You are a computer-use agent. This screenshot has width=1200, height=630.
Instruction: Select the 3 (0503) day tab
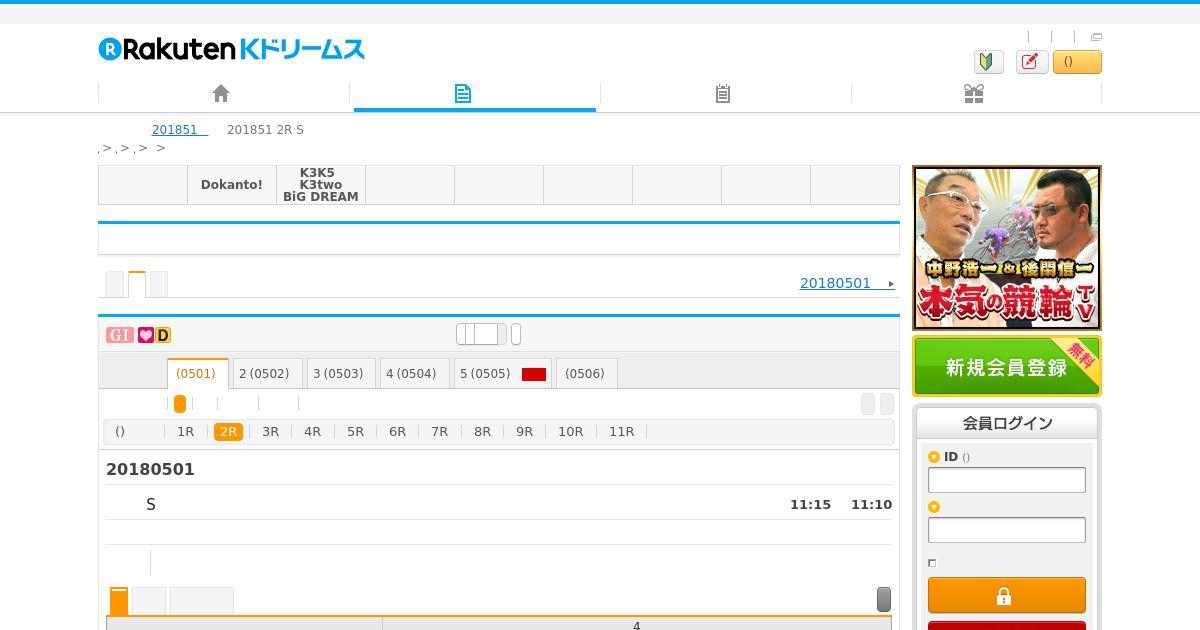(x=341, y=373)
